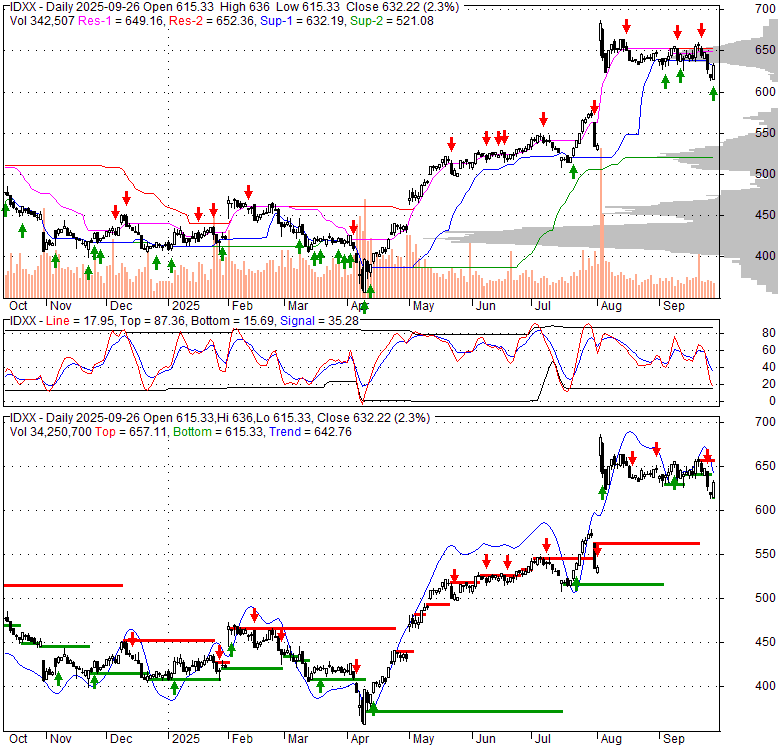Select the 2025 date label under the bottom chart
The height and width of the screenshot is (745, 780).
(186, 739)
